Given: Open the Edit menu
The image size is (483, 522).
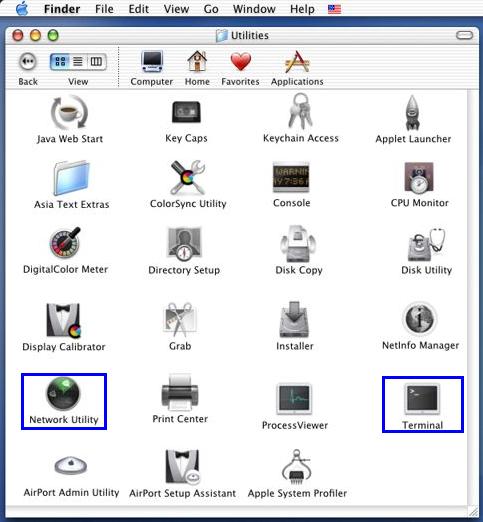Looking at the screenshot, I should pyautogui.click(x=139, y=9).
